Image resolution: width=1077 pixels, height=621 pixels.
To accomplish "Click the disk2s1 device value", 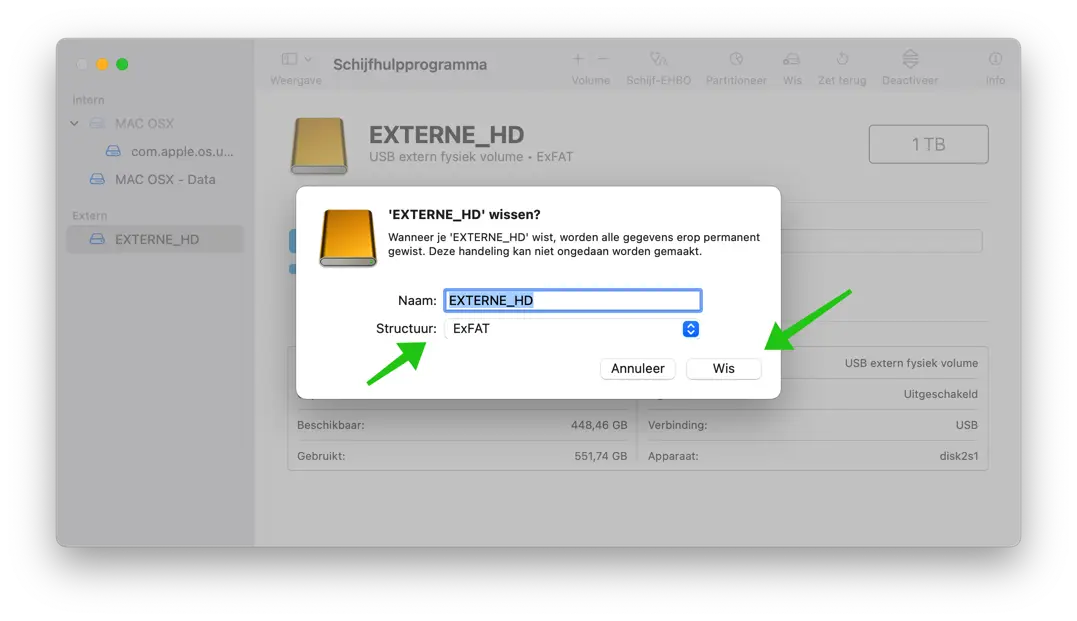I will (959, 456).
